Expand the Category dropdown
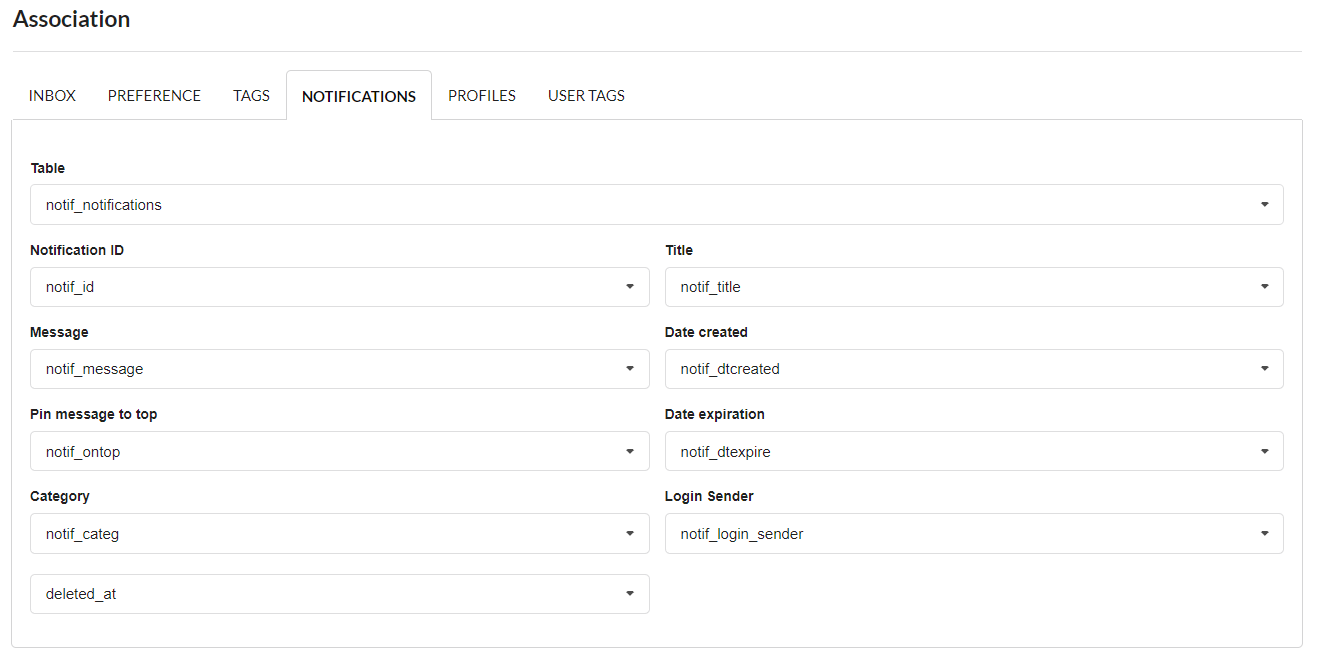 click(339, 534)
